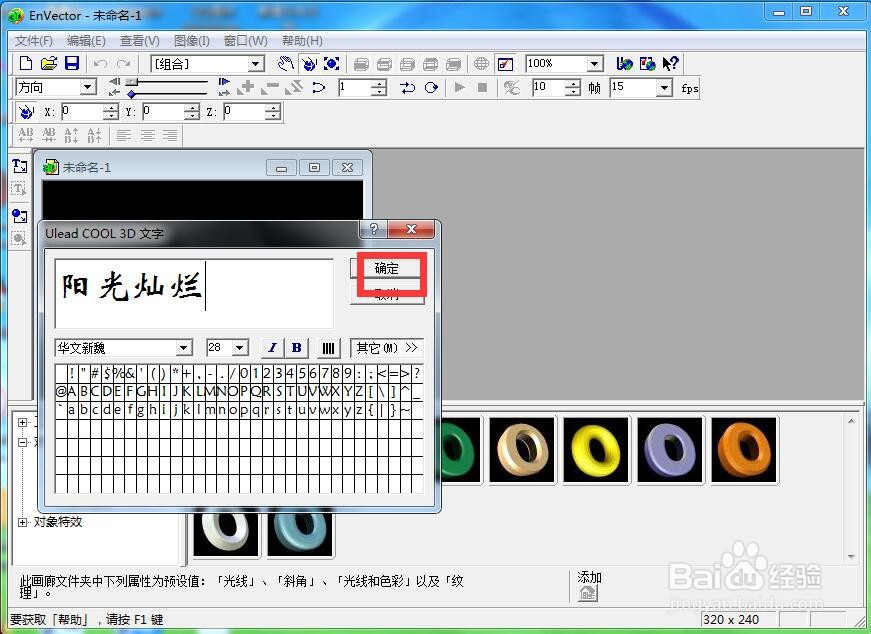871x634 pixels.
Task: Increase the Z coordinate spinner up arrow
Action: pyautogui.click(x=272, y=108)
